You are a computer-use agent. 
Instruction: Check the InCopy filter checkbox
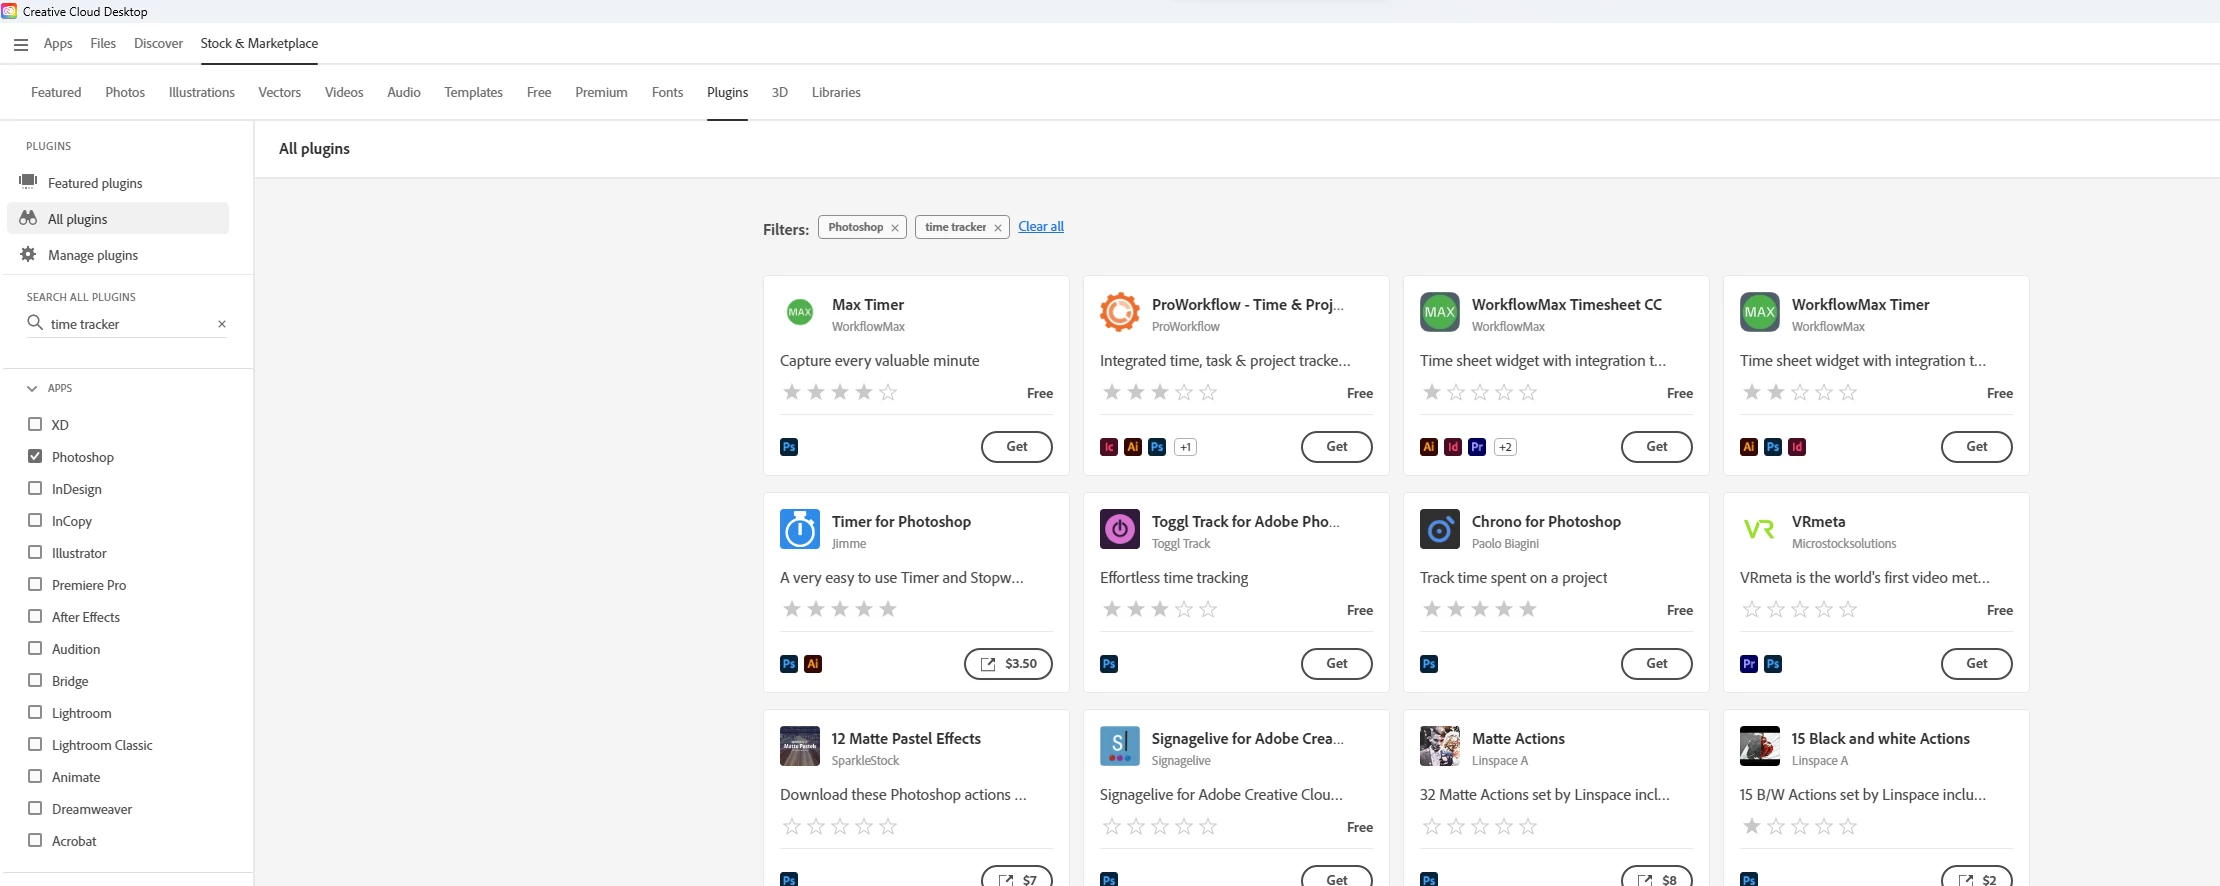(x=35, y=520)
